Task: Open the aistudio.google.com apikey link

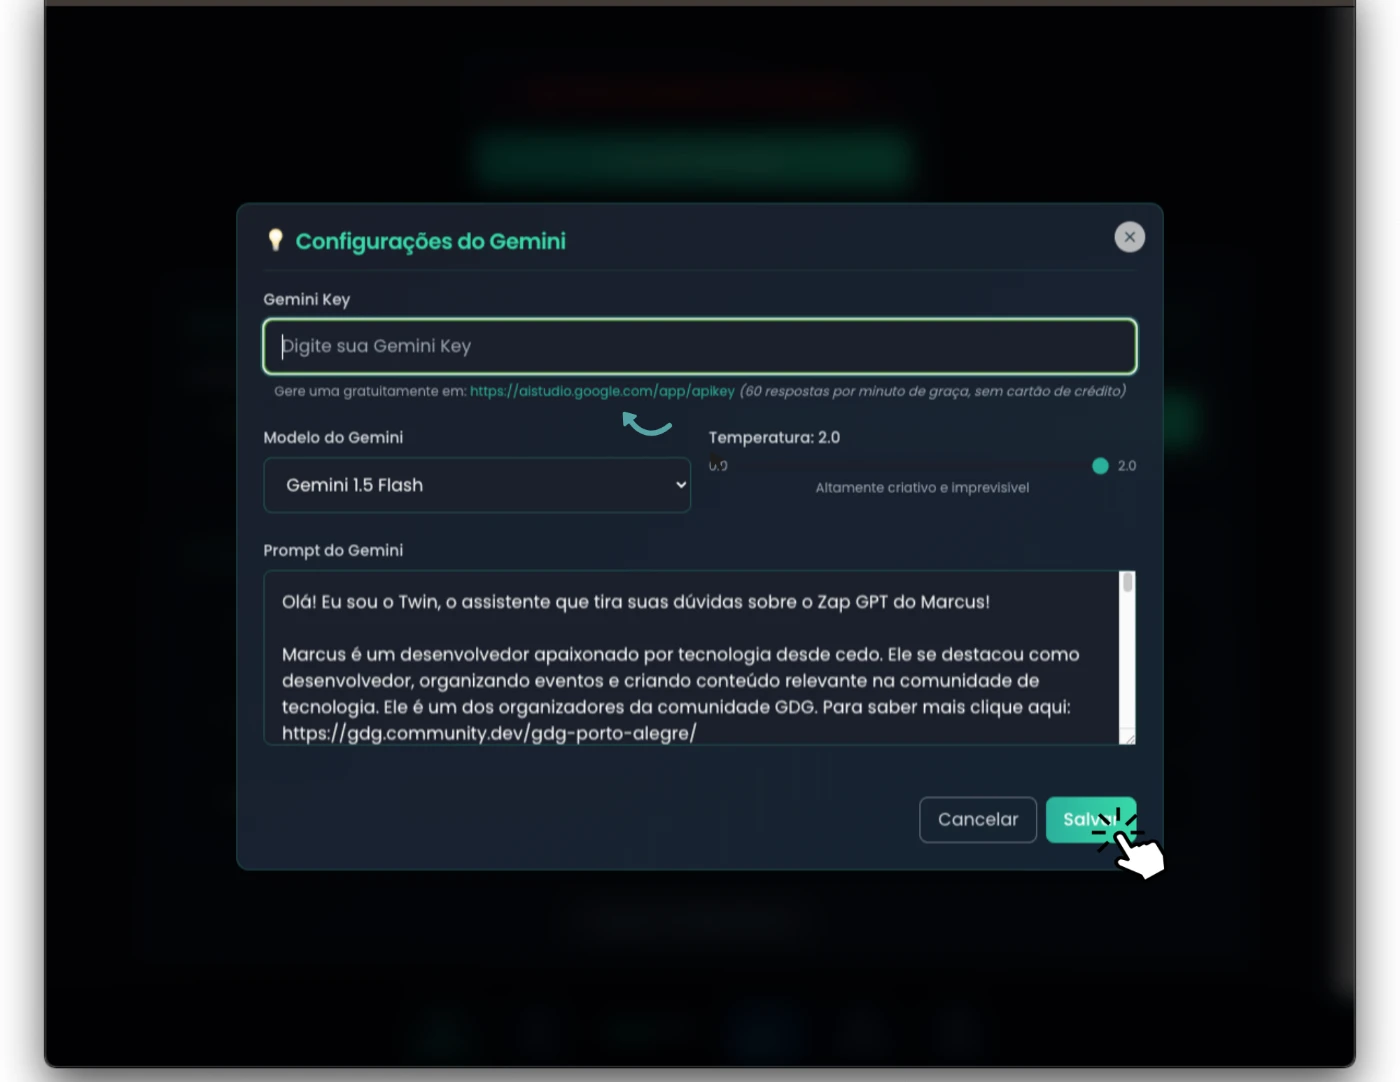Action: tap(602, 391)
